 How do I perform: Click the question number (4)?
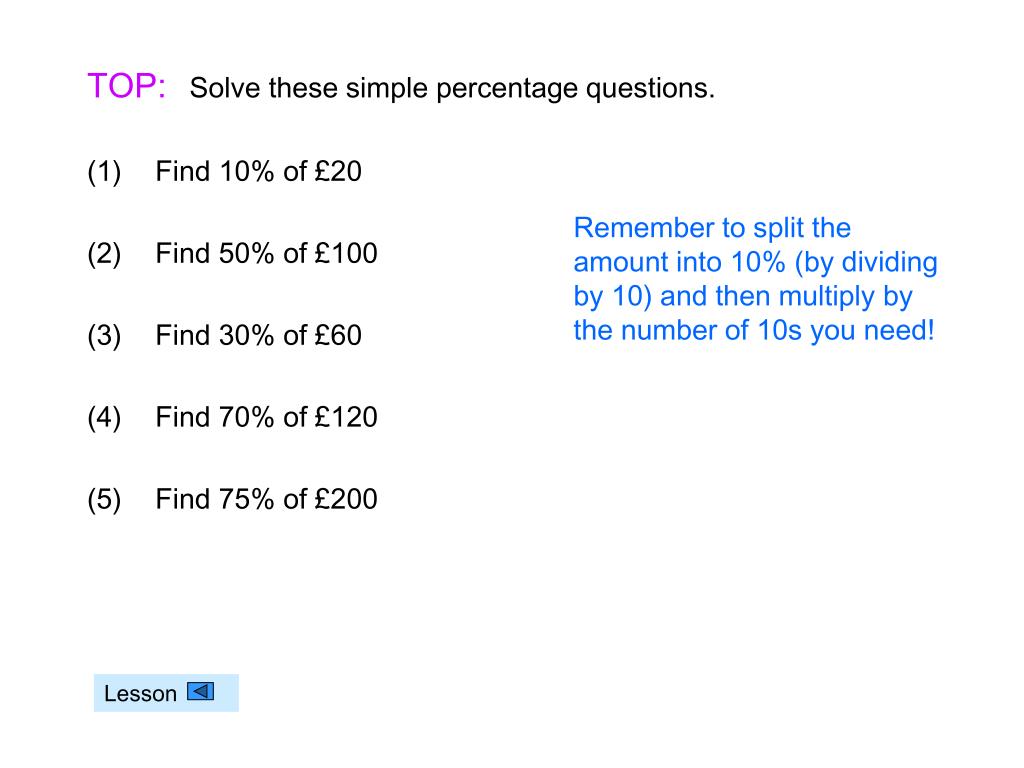click(104, 419)
